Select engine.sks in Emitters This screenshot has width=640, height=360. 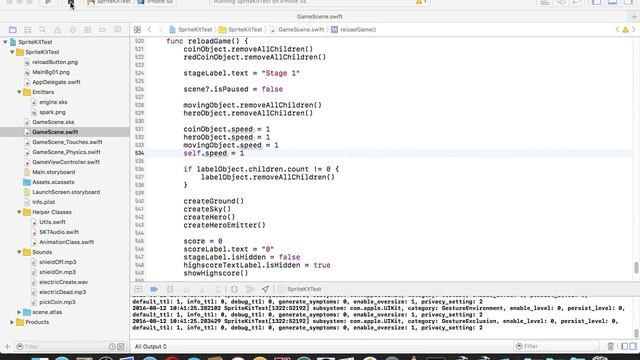click(x=53, y=102)
